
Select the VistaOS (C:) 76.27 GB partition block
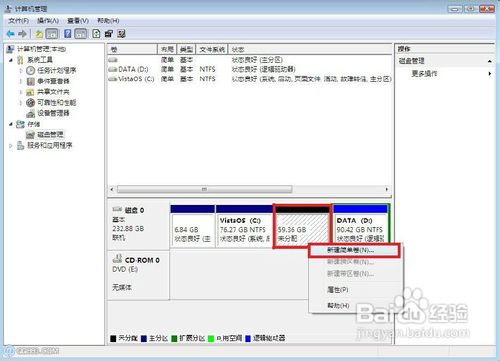(x=244, y=226)
